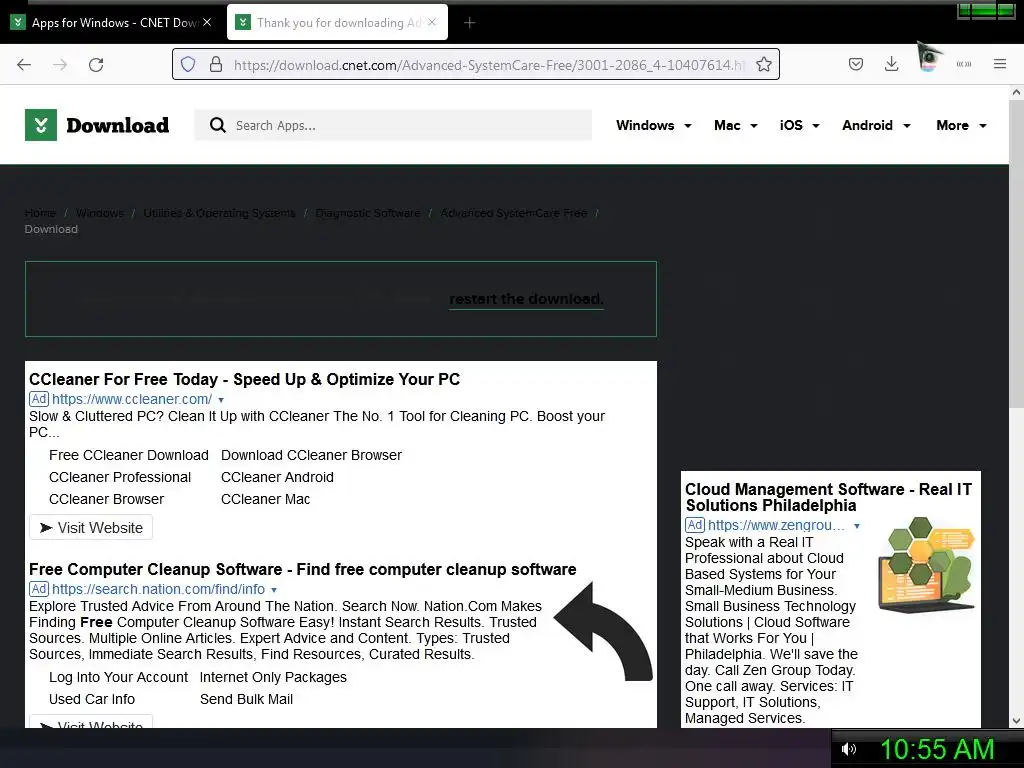This screenshot has height=768, width=1024.
Task: Click Visit Website button under CCleaner ad
Action: pyautogui.click(x=91, y=528)
